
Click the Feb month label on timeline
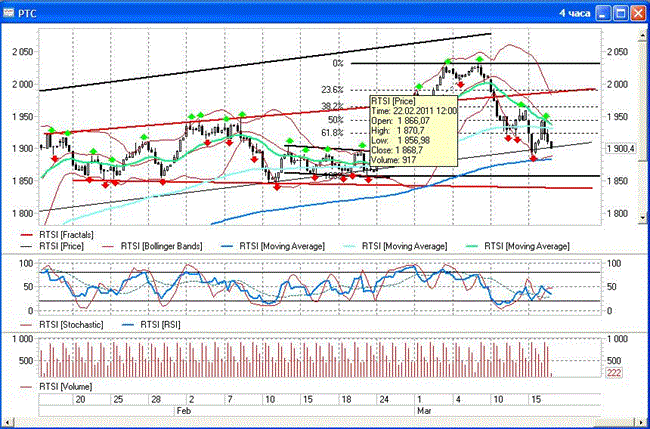pyautogui.click(x=184, y=411)
